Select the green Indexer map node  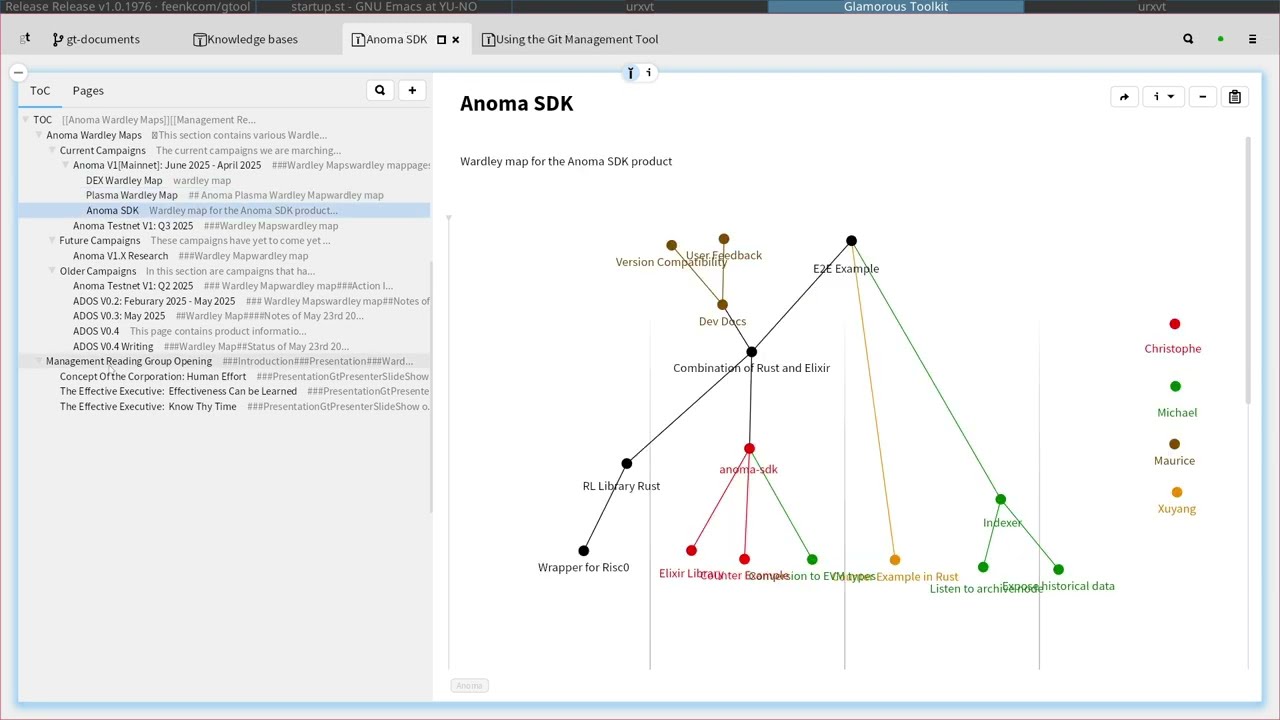1000,499
